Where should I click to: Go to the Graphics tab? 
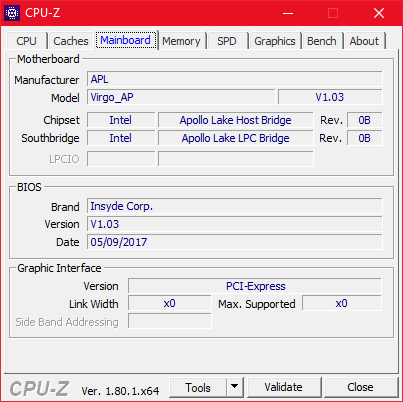[275, 41]
